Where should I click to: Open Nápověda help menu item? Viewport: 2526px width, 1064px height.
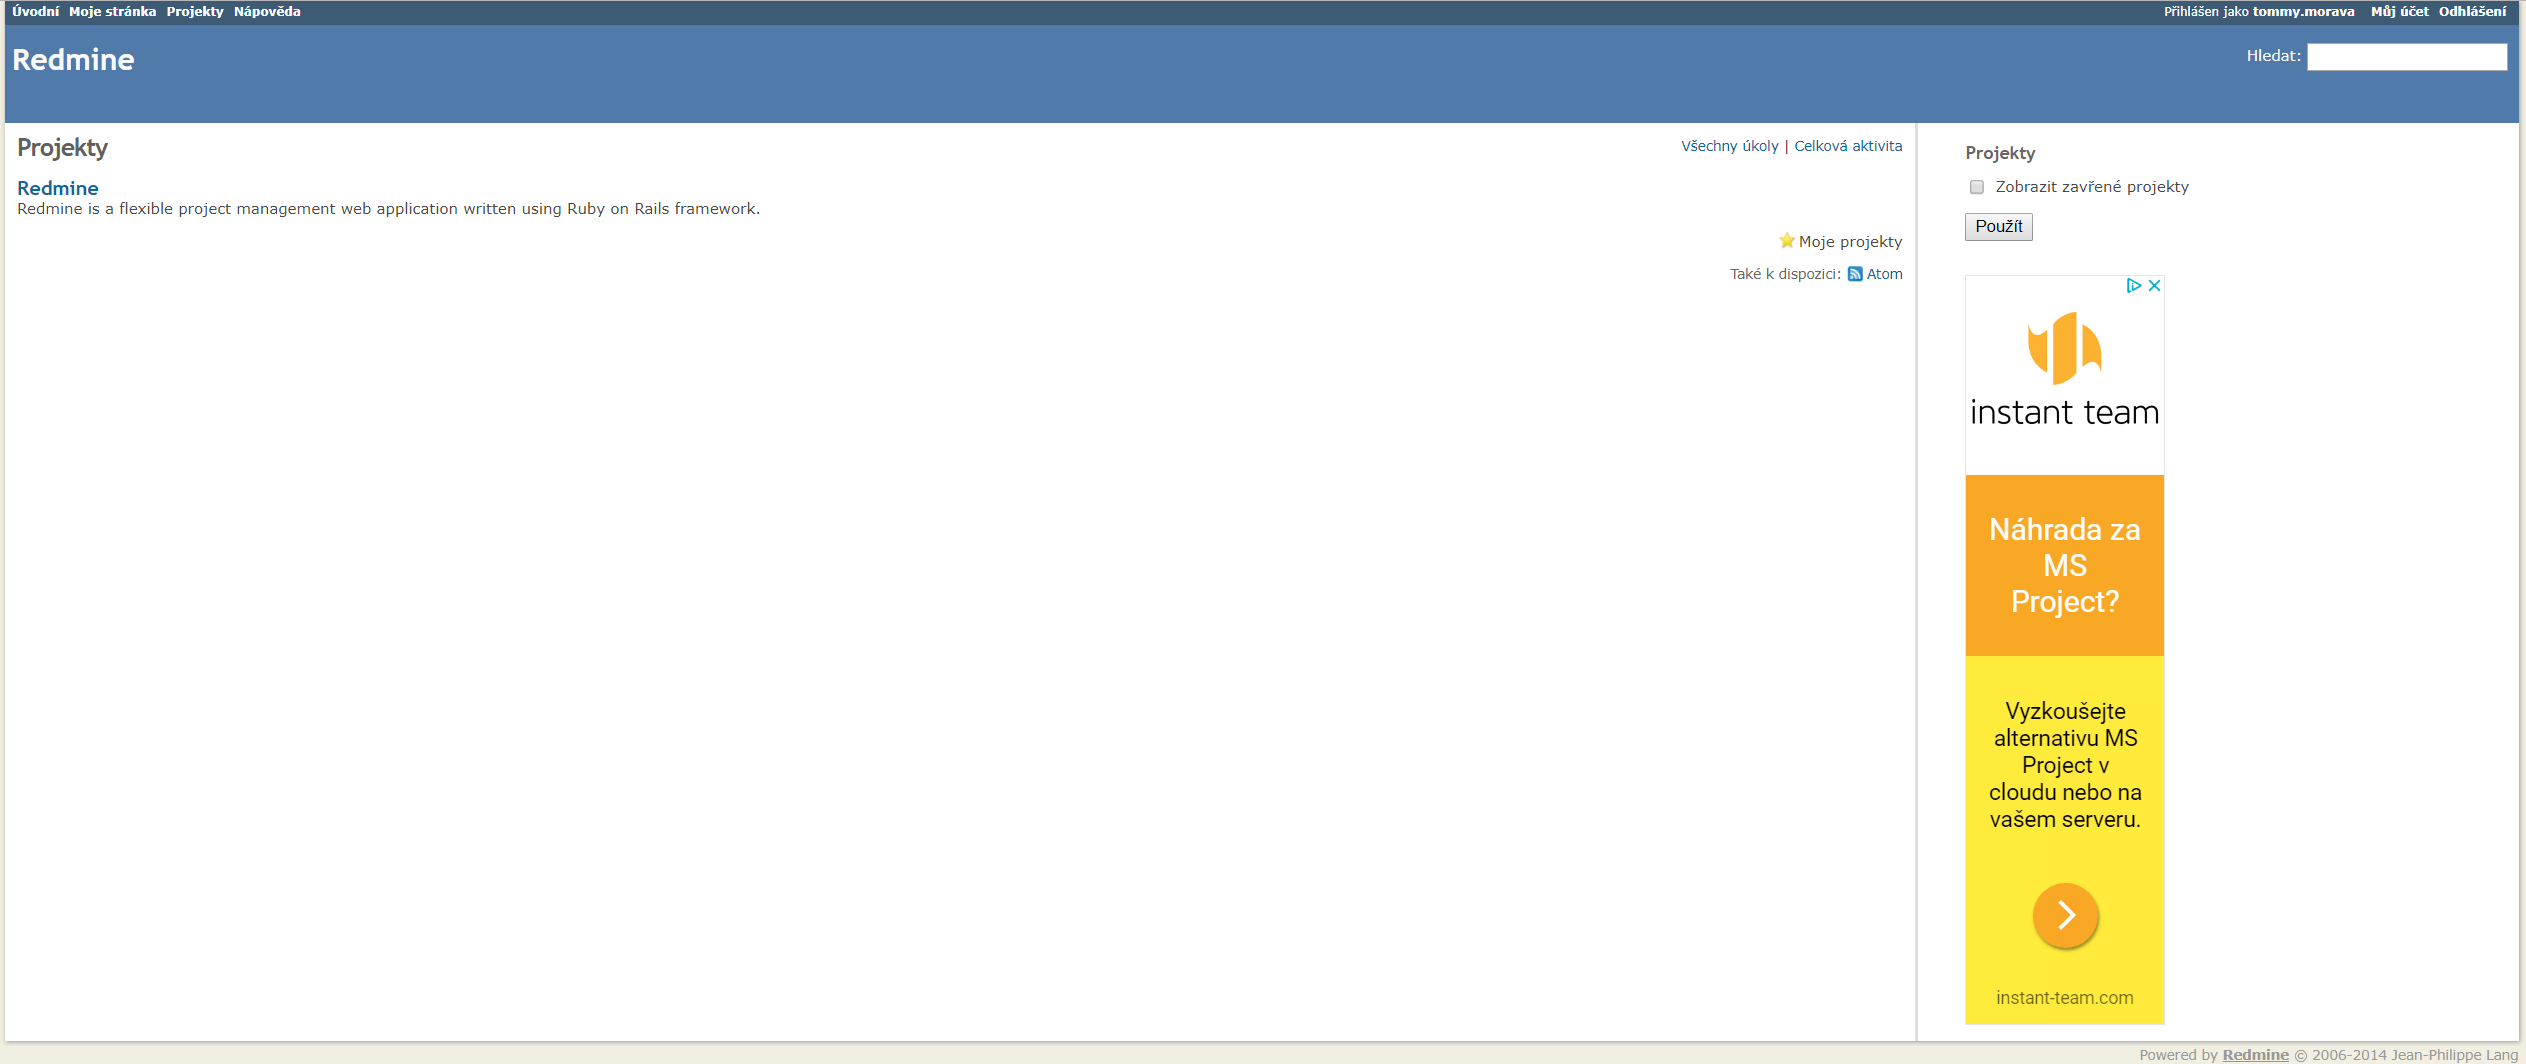(x=267, y=12)
